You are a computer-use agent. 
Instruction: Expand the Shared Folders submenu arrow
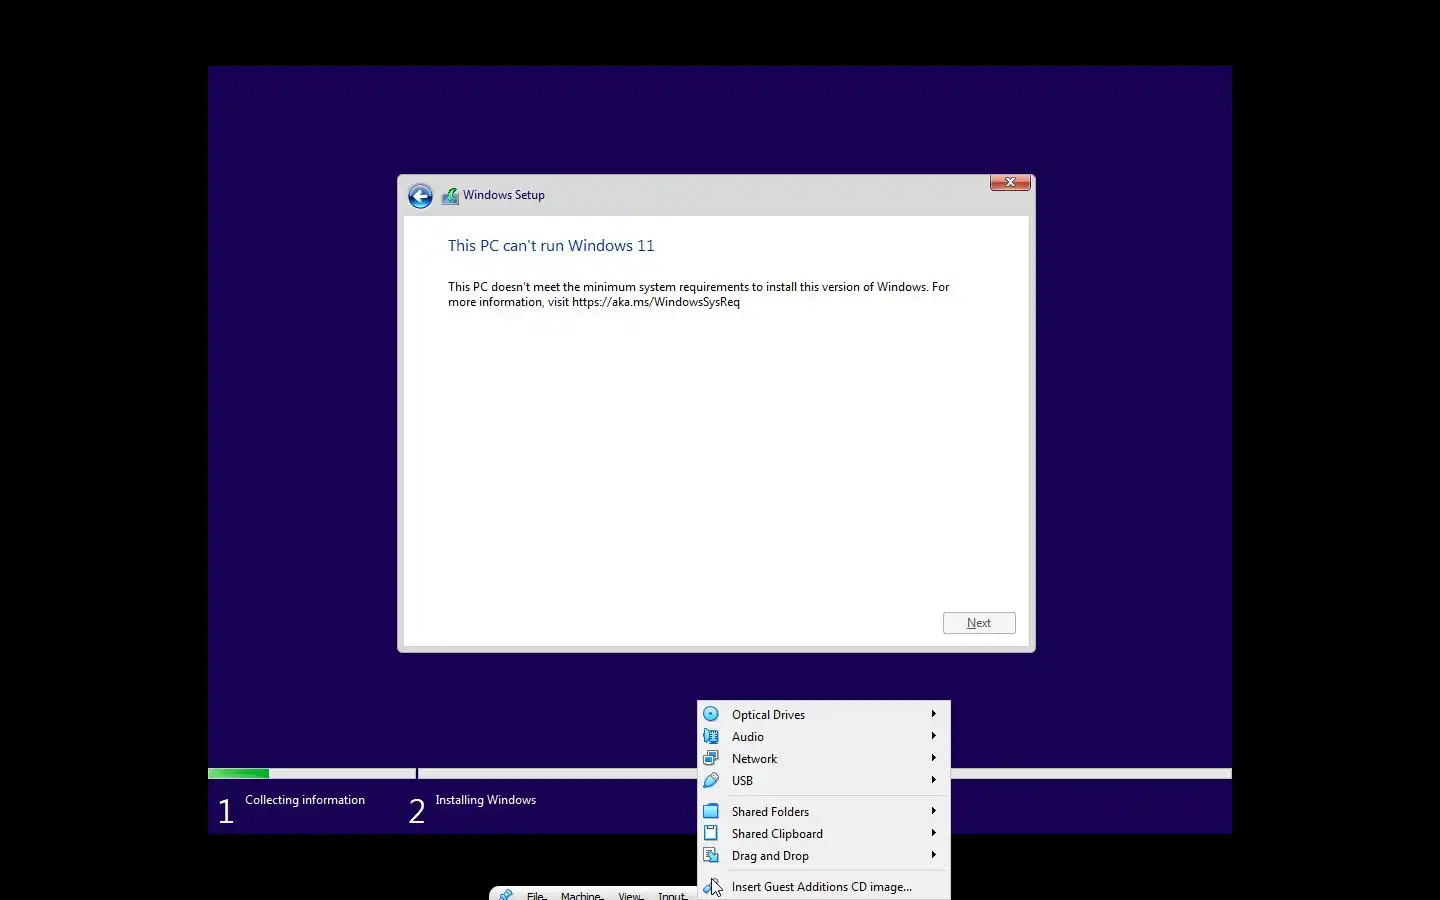933,811
